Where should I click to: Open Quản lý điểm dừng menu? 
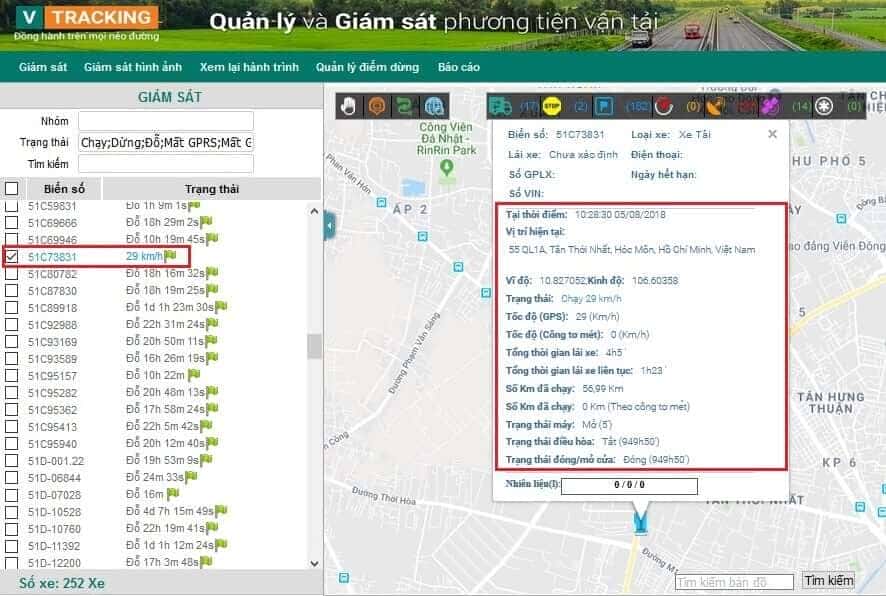[367, 67]
